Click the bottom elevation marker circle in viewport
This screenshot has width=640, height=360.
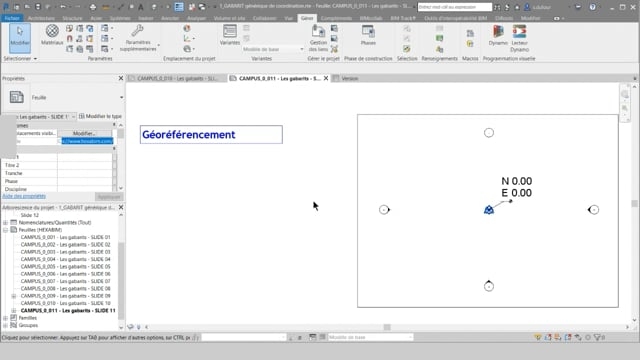click(x=489, y=286)
